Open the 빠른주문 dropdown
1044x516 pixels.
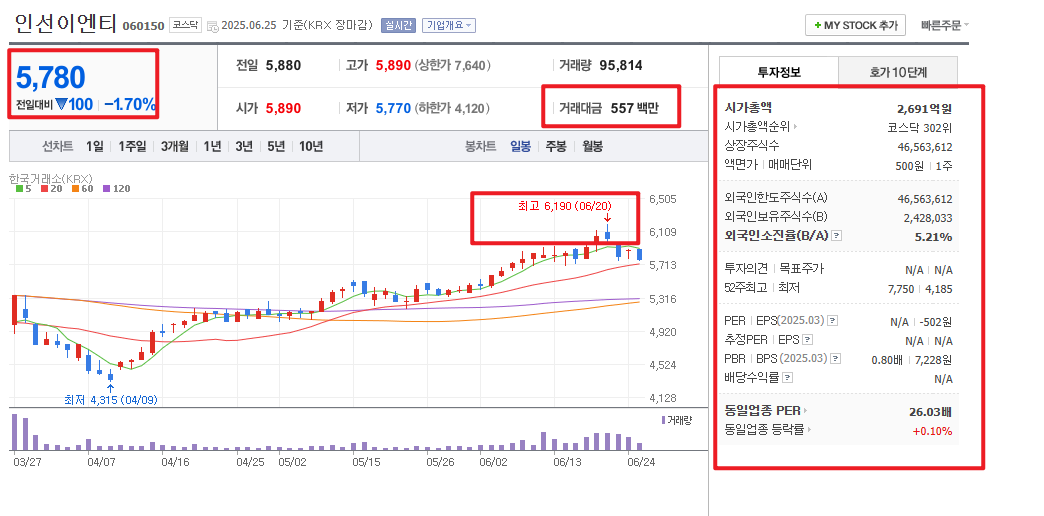pyautogui.click(x=945, y=26)
